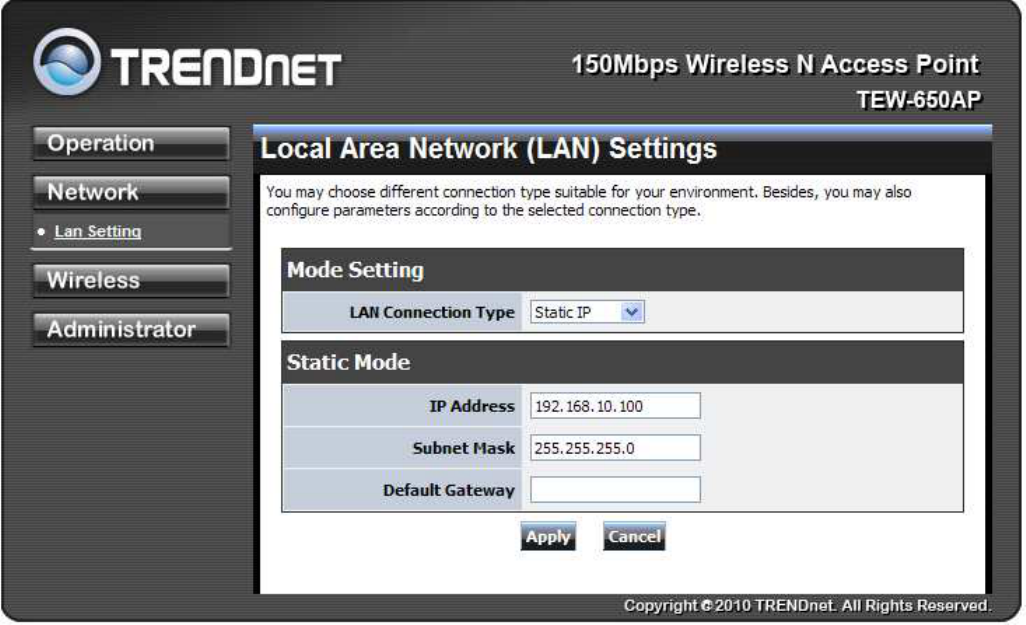
Task: Open the Administrator menu section
Action: 131,329
